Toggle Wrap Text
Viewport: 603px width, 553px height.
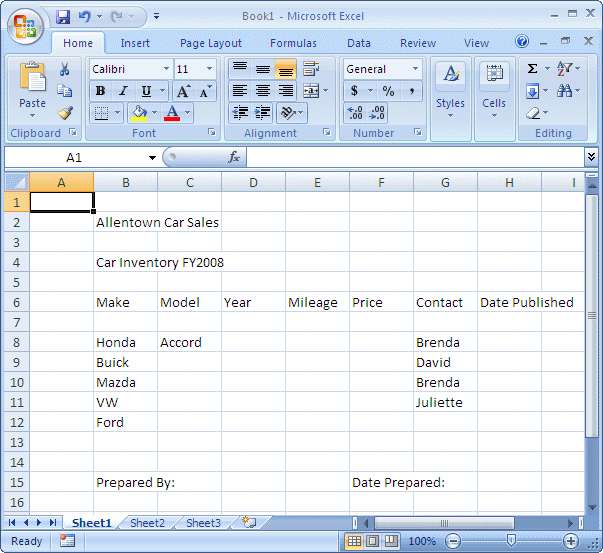(x=311, y=69)
